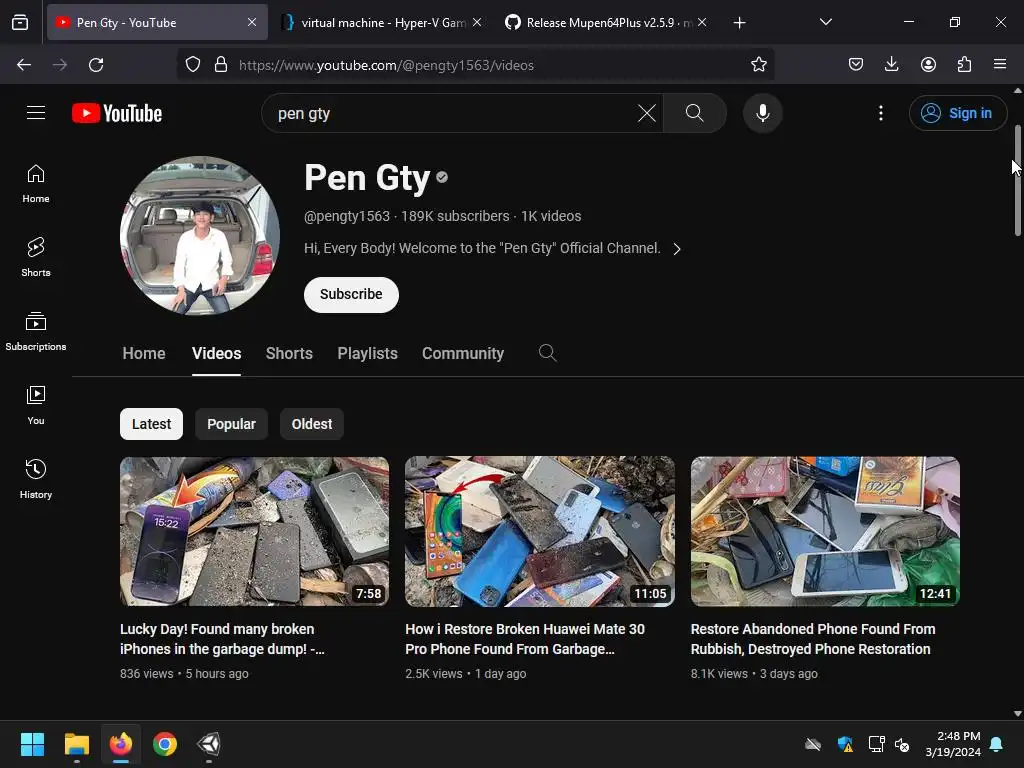Switch to virtual machine Hyper-V tab
Viewport: 1024px width, 768px height.
tap(381, 23)
